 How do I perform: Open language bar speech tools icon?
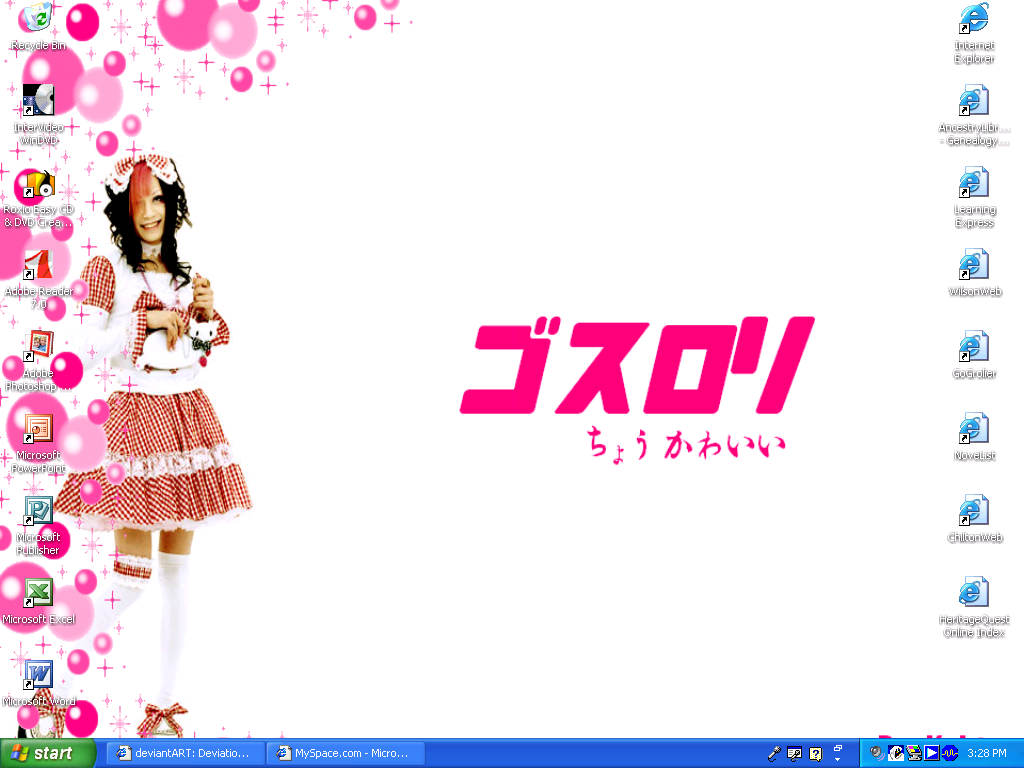click(795, 754)
